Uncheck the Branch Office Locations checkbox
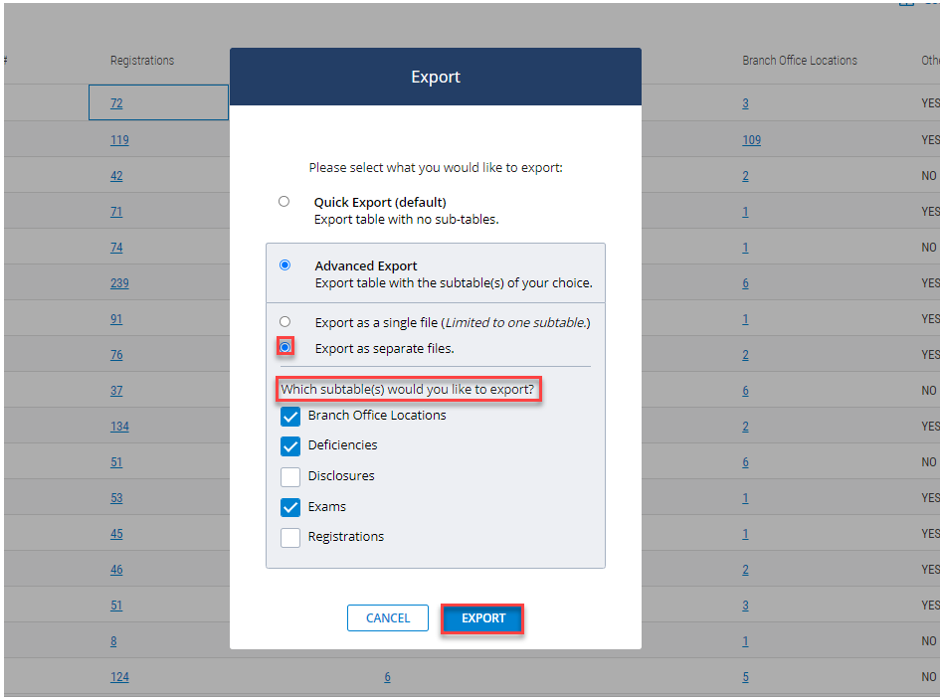This screenshot has width=945, height=700. click(291, 416)
